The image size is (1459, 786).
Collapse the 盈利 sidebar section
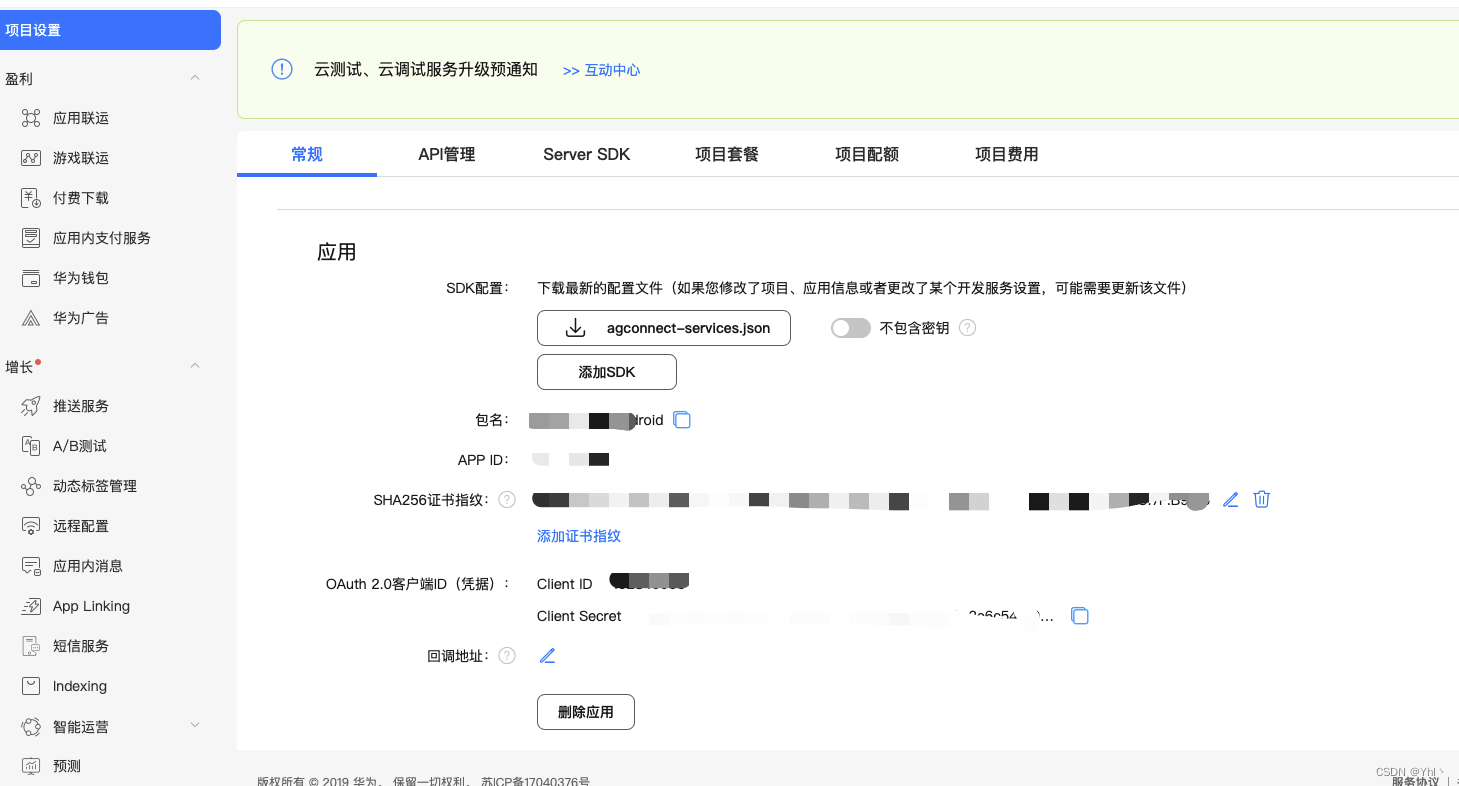tap(194, 78)
